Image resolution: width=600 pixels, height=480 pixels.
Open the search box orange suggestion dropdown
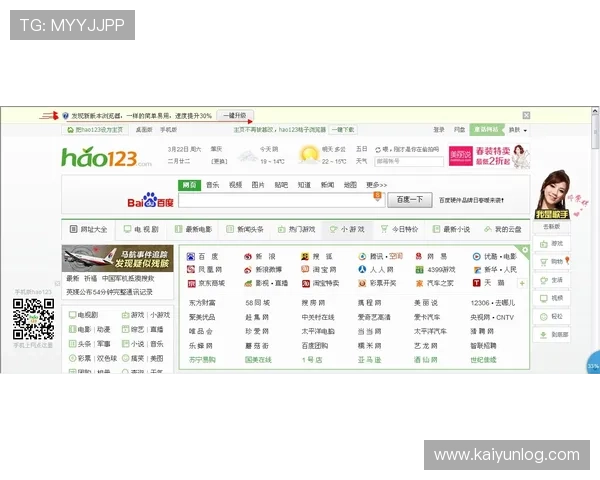pos(377,196)
